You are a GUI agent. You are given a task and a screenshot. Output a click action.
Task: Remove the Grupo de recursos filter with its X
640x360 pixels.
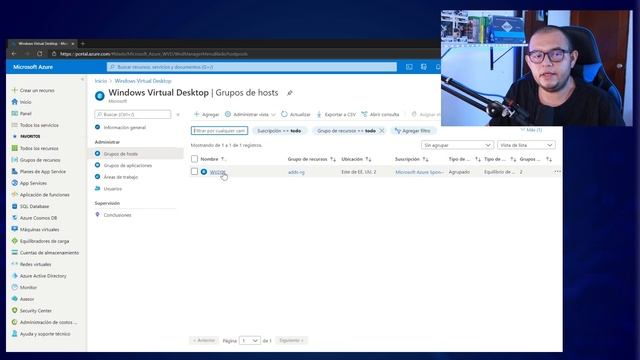[x=382, y=131]
